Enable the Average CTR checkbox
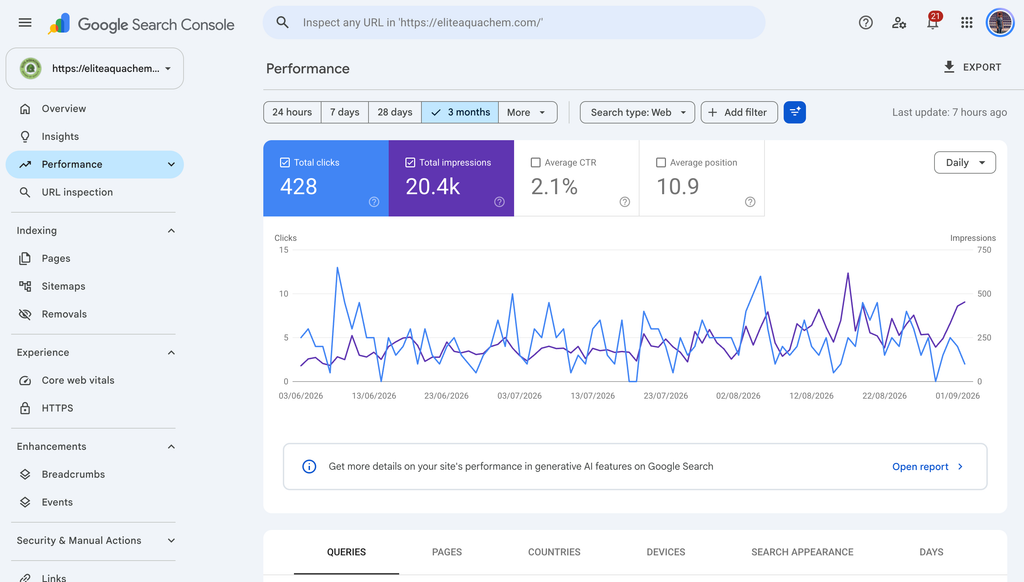Viewport: 1024px width, 582px height. 536,163
